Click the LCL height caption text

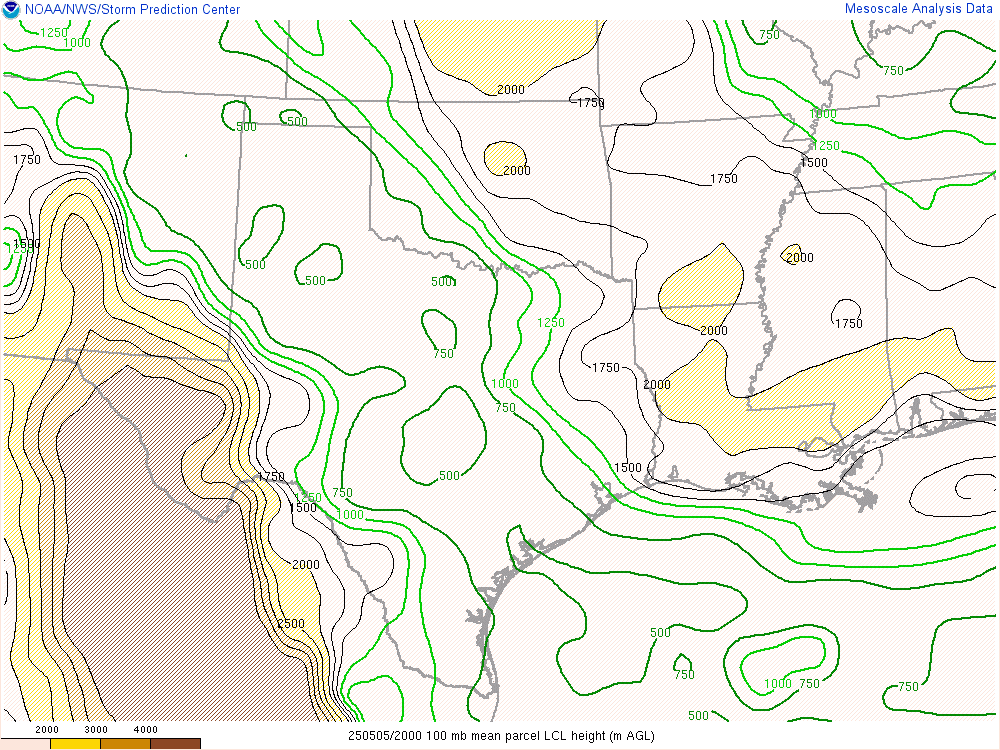point(501,736)
